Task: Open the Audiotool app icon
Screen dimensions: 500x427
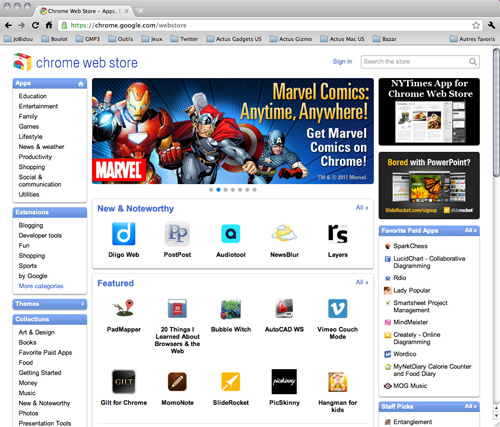Action: tap(231, 234)
